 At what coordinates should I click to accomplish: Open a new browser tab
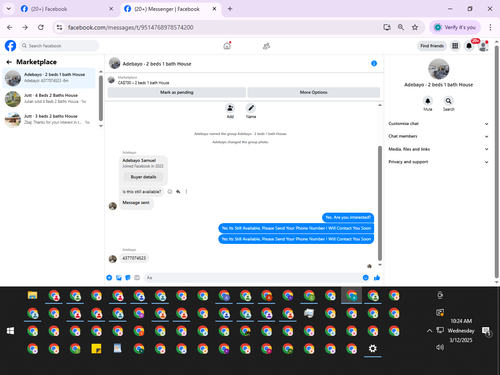[230, 9]
